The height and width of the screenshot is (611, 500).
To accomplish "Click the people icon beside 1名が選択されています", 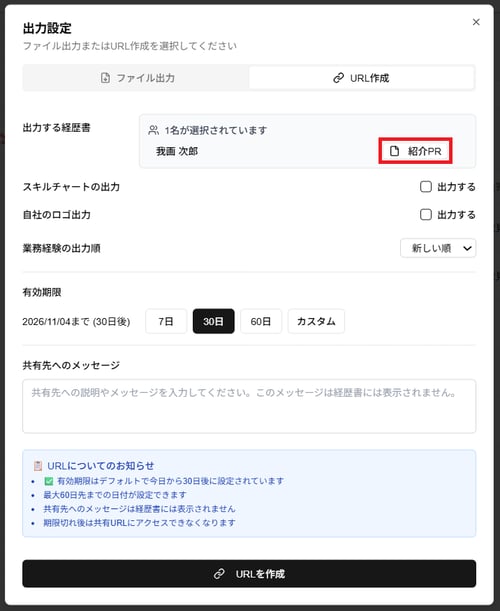I will point(154,130).
